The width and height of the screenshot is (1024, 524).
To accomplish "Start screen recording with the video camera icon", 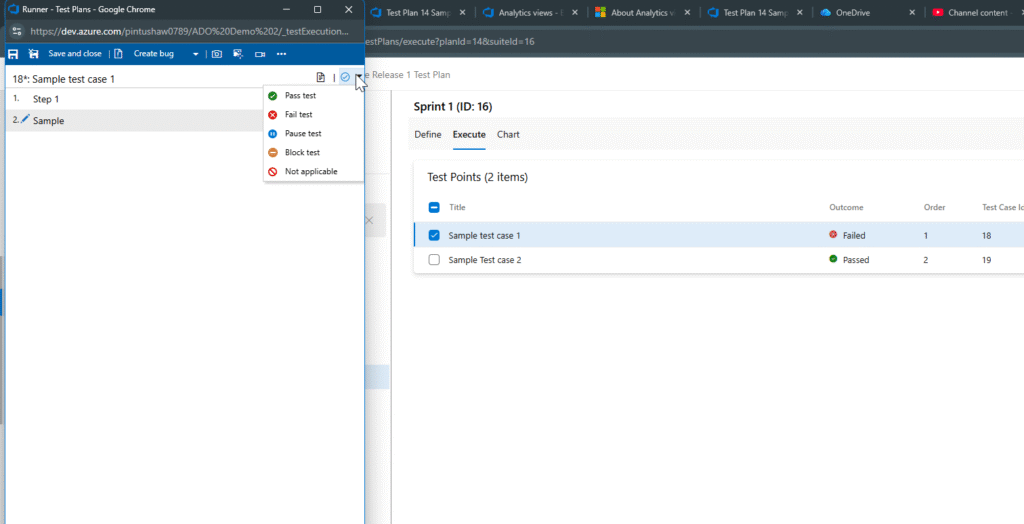I will click(x=260, y=54).
